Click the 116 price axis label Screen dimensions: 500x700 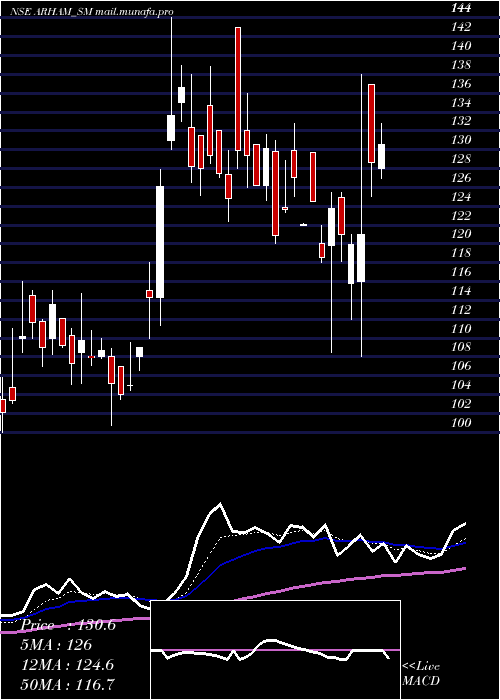coord(461,271)
